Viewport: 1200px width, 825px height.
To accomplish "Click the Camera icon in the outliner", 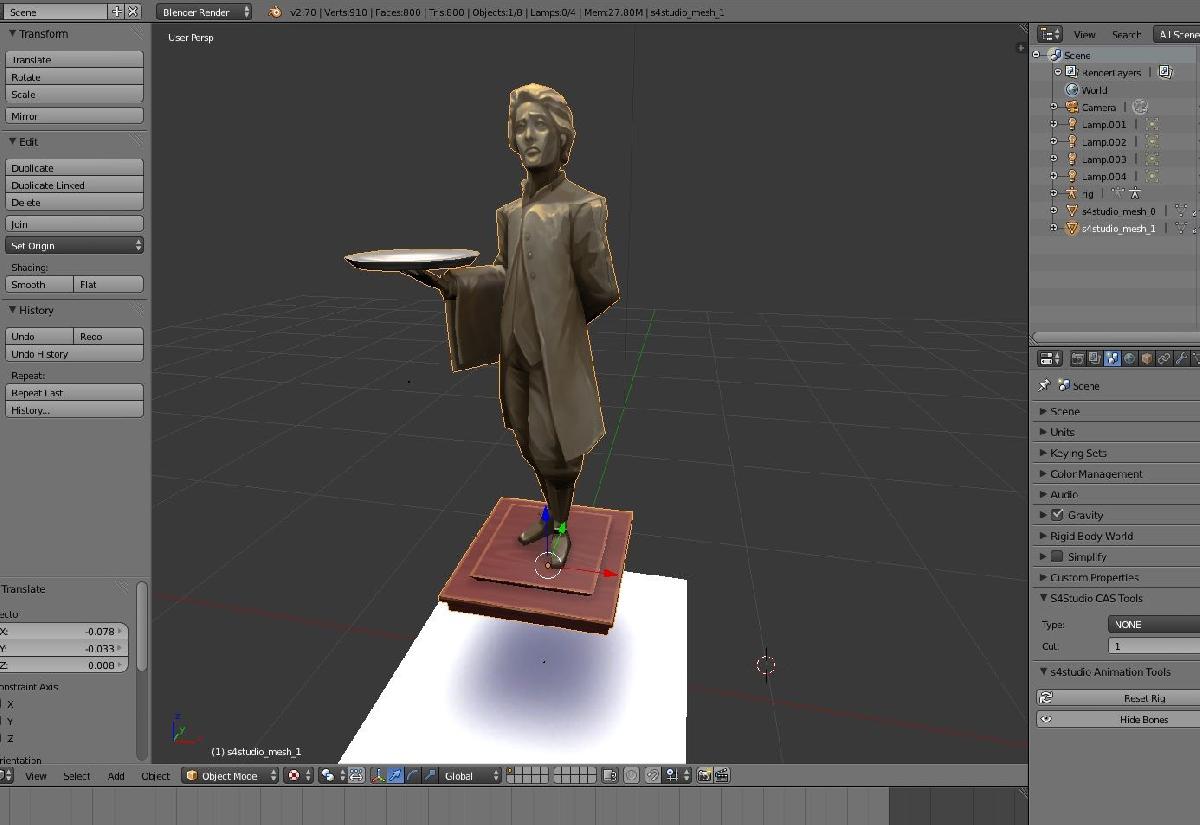I will click(x=1072, y=107).
